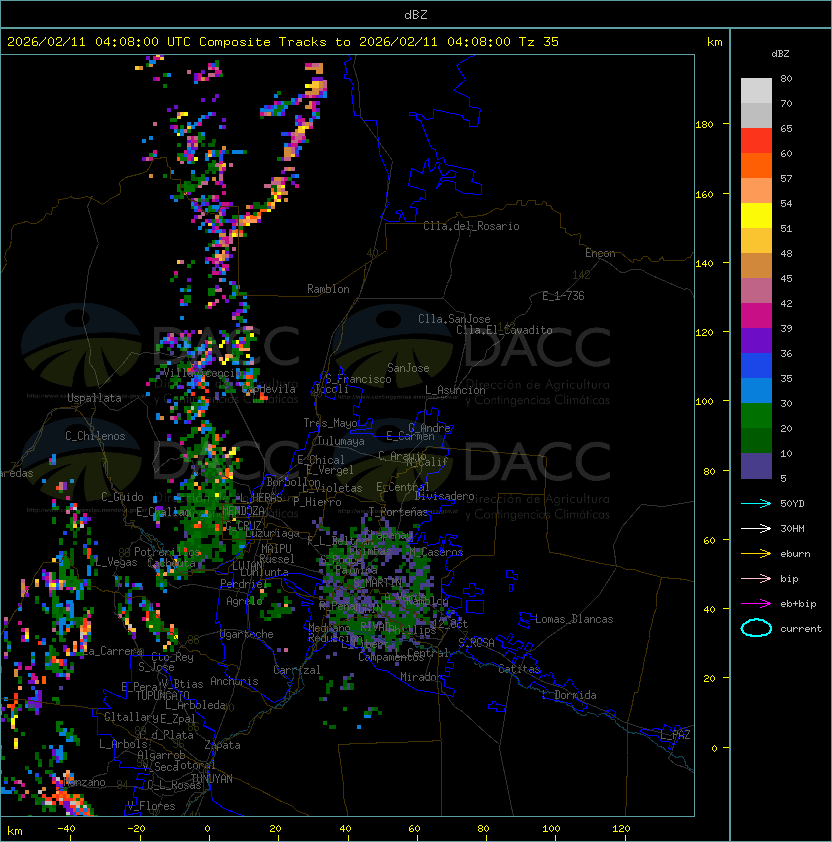Click the 'Agrelo' map label
This screenshot has height=842, width=832.
244,601
